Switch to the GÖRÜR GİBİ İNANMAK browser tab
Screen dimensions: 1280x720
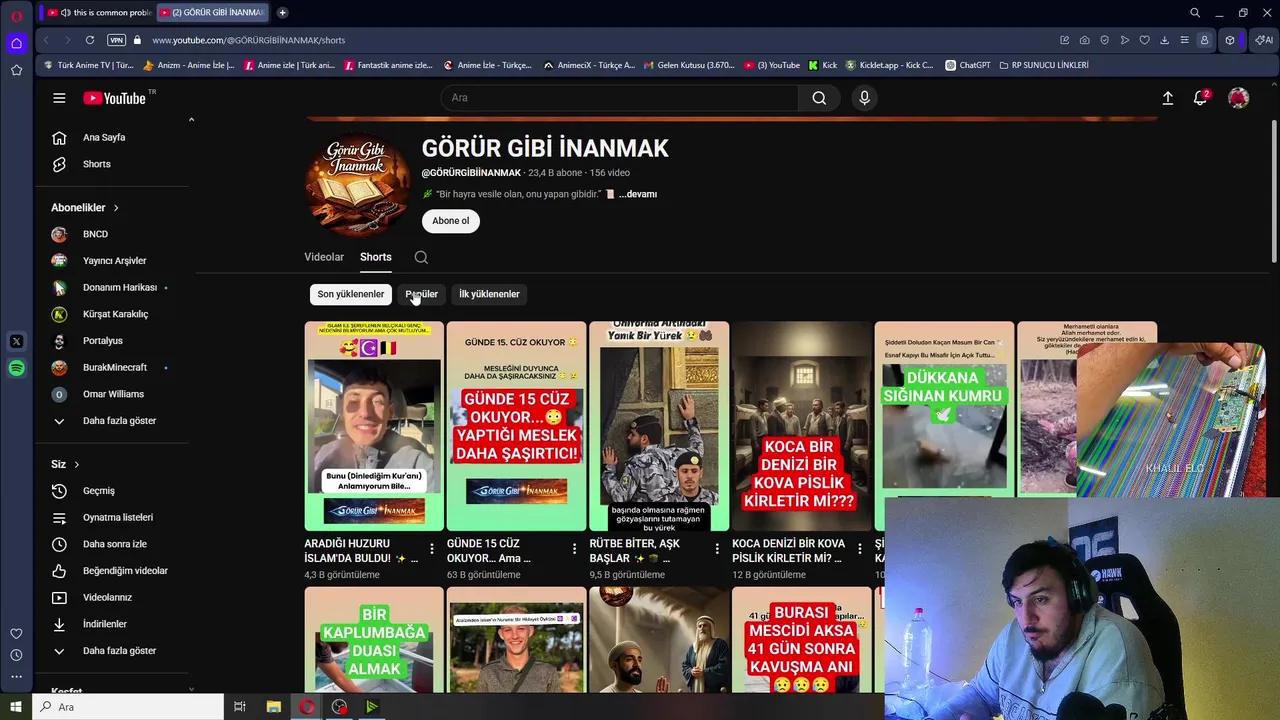tap(212, 13)
